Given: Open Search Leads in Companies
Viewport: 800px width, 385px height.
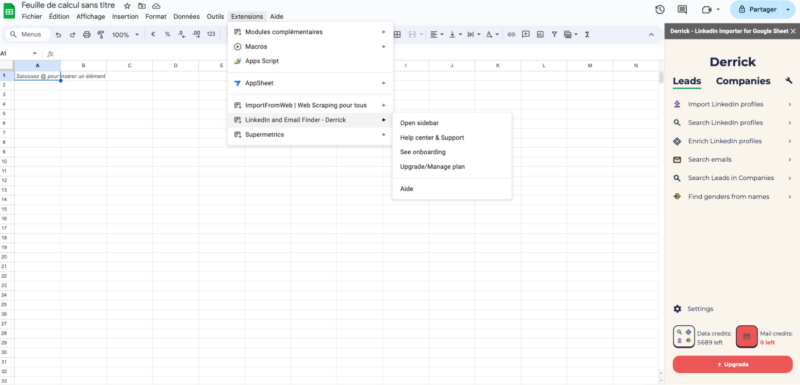Looking at the screenshot, I should click(733, 178).
